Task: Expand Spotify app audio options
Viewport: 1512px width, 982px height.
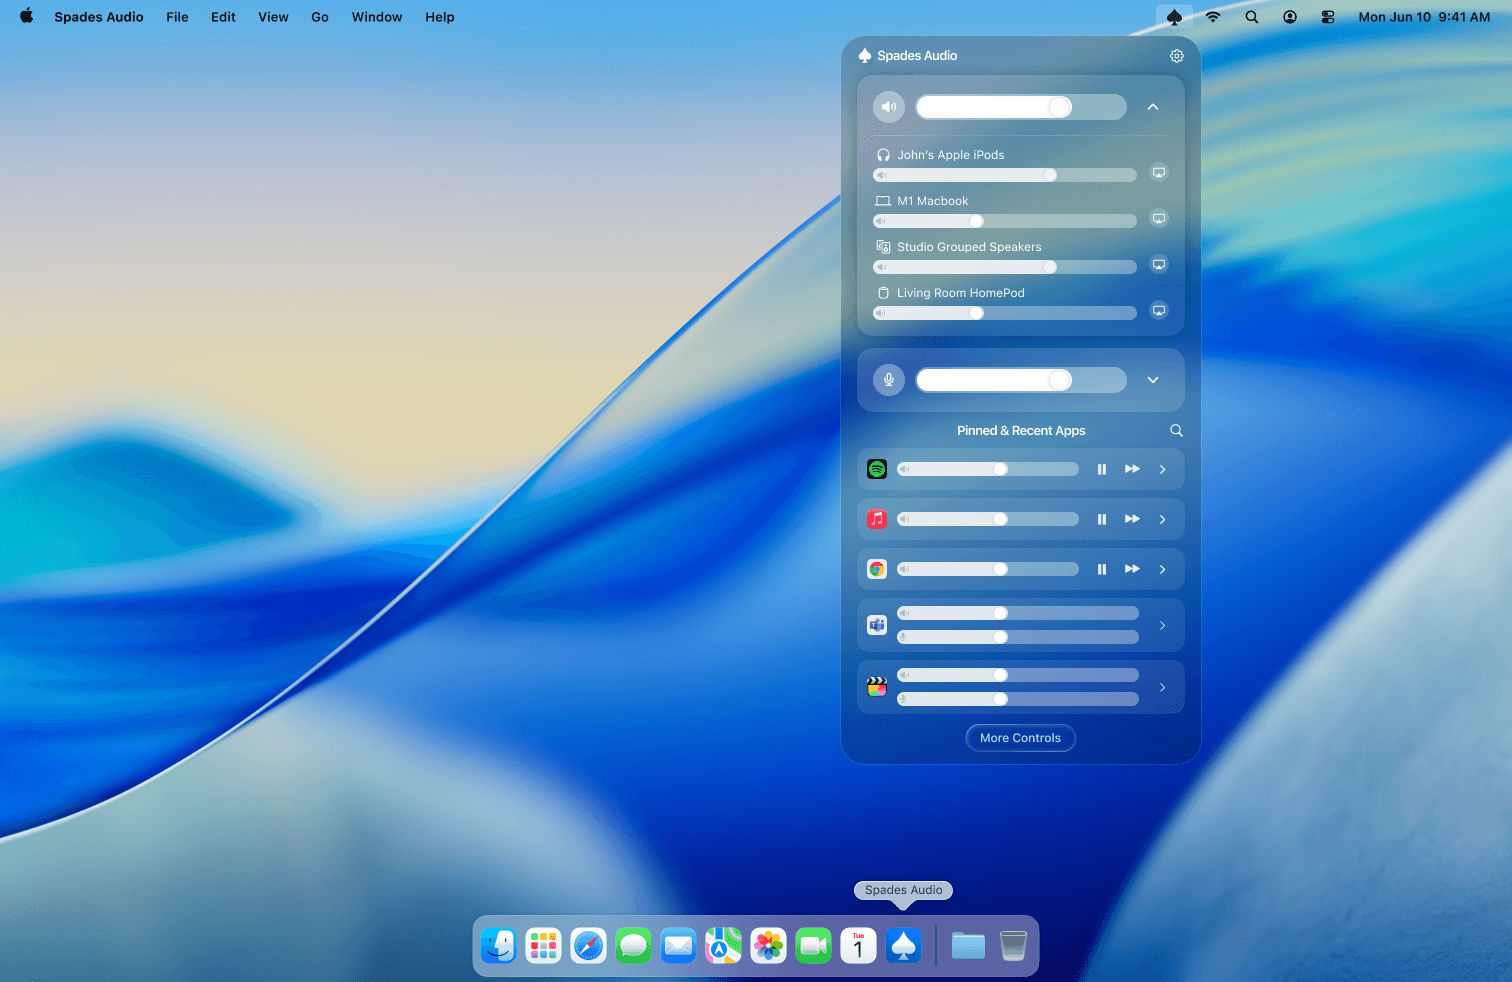Action: 1162,469
